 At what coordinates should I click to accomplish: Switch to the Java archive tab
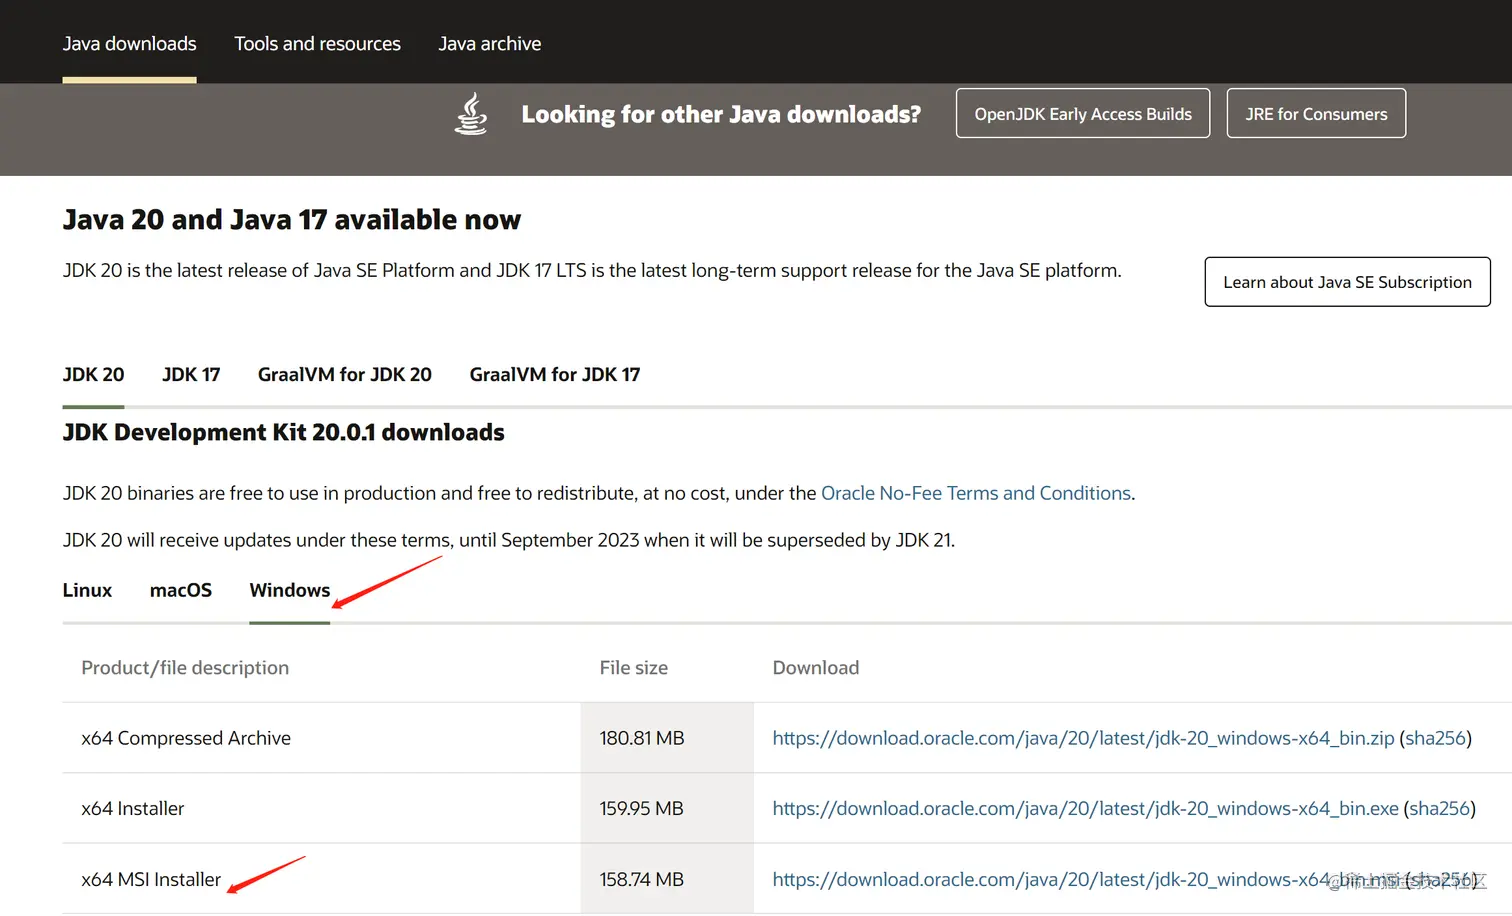tap(490, 44)
